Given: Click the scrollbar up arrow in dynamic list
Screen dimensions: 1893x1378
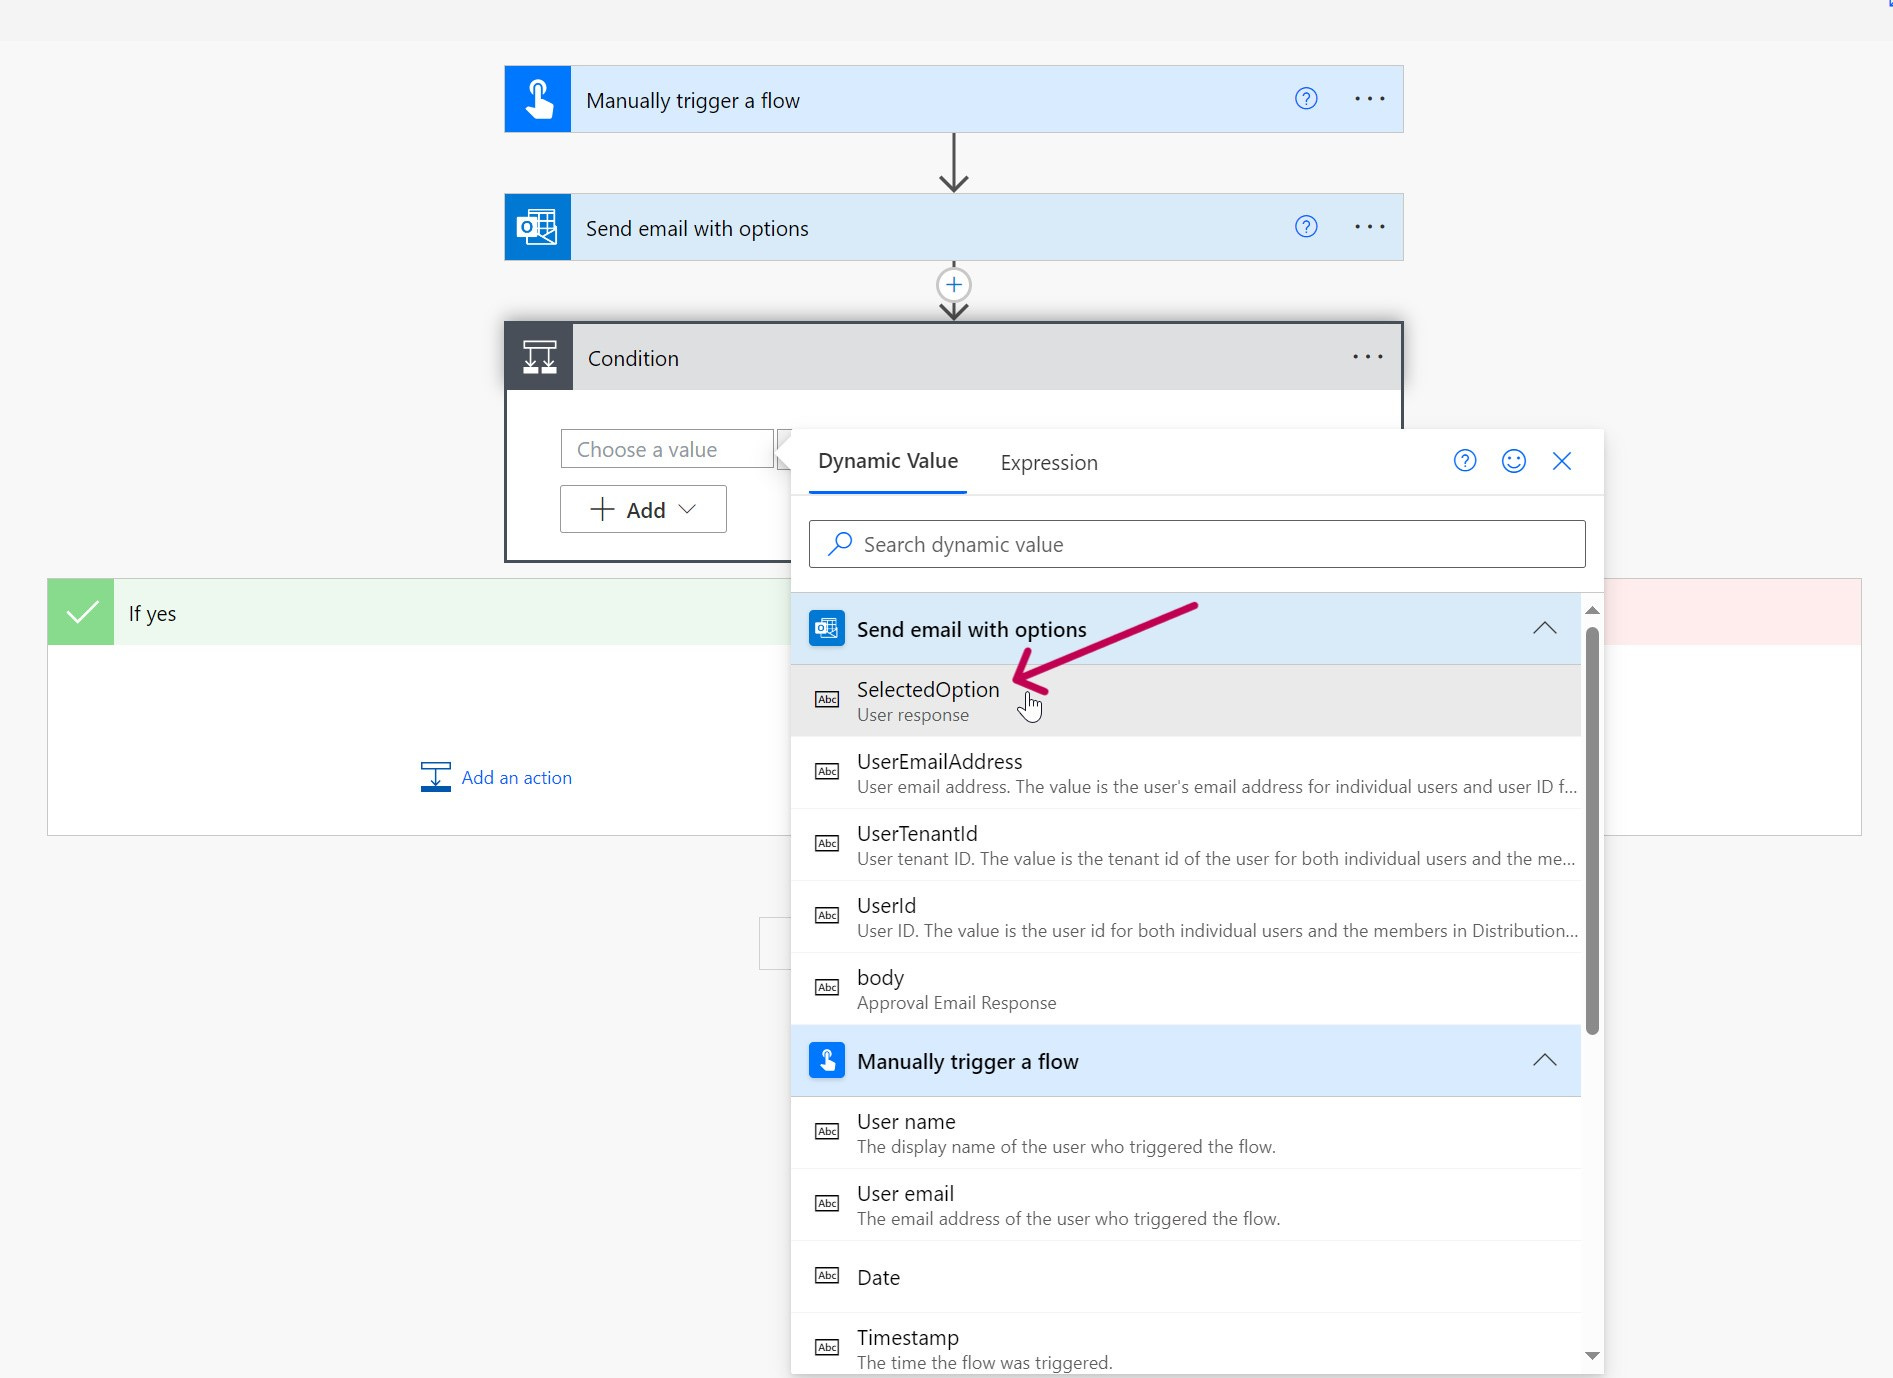Looking at the screenshot, I should (1593, 610).
